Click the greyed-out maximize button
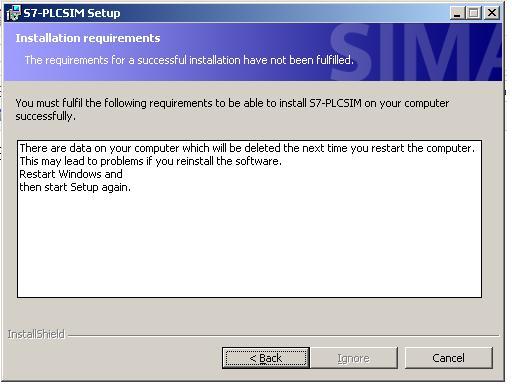 [x=473, y=13]
